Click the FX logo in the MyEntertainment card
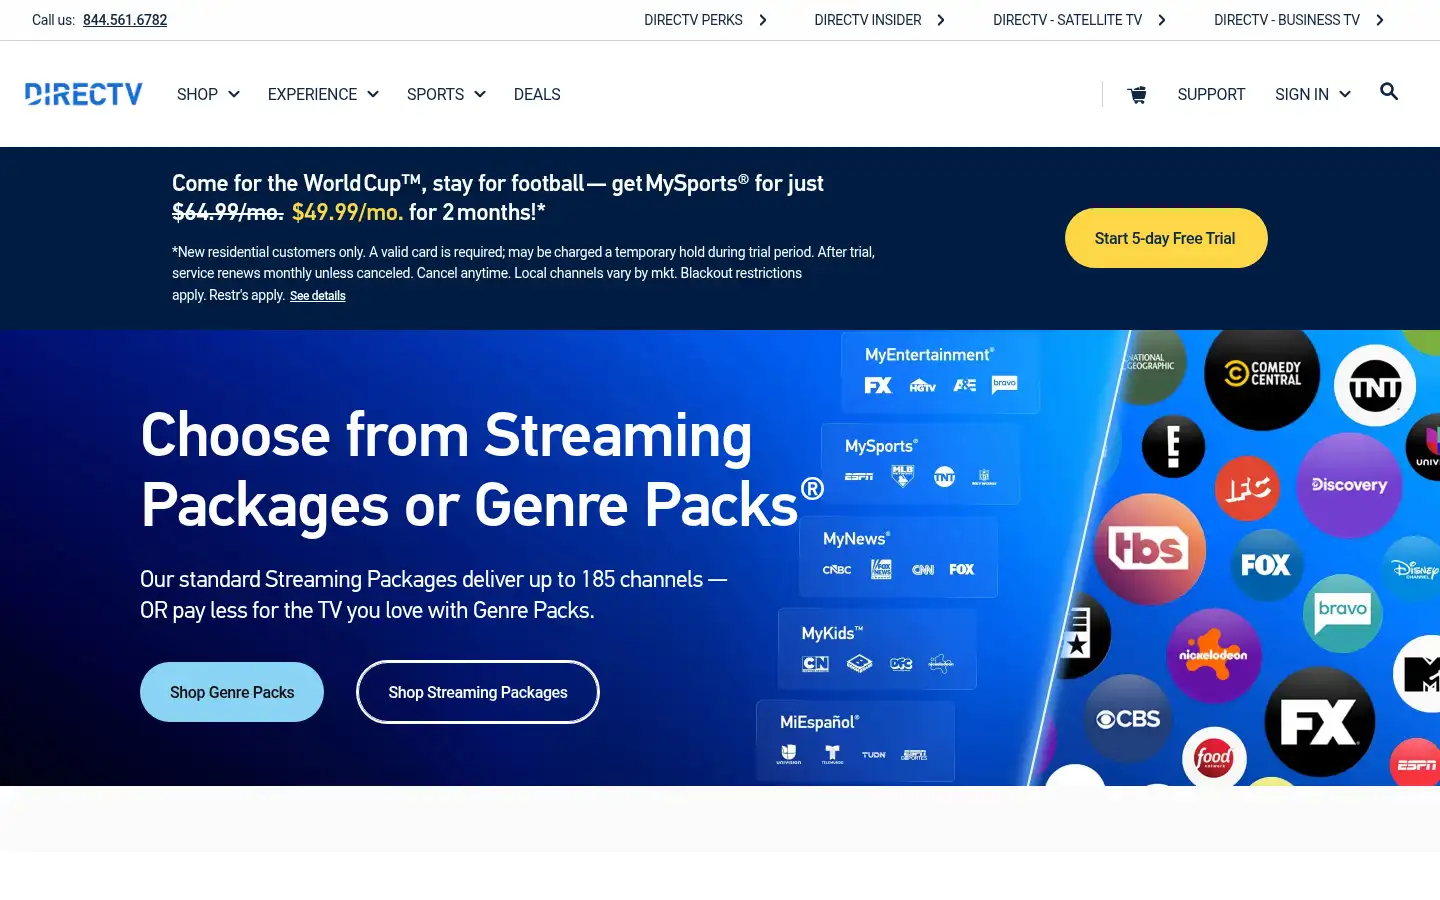 878,385
